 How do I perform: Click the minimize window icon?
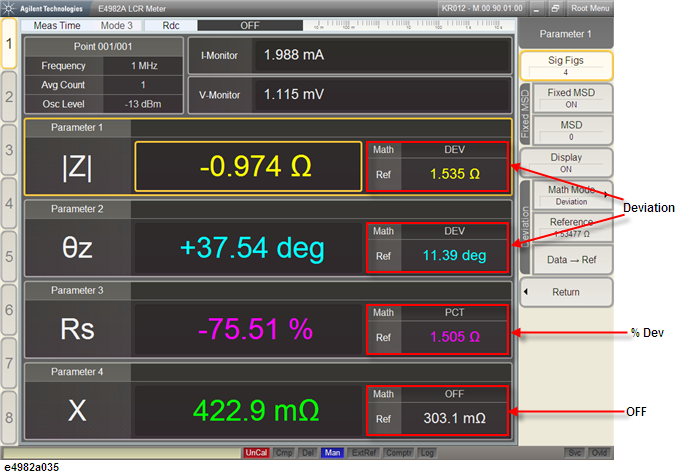pyautogui.click(x=537, y=8)
